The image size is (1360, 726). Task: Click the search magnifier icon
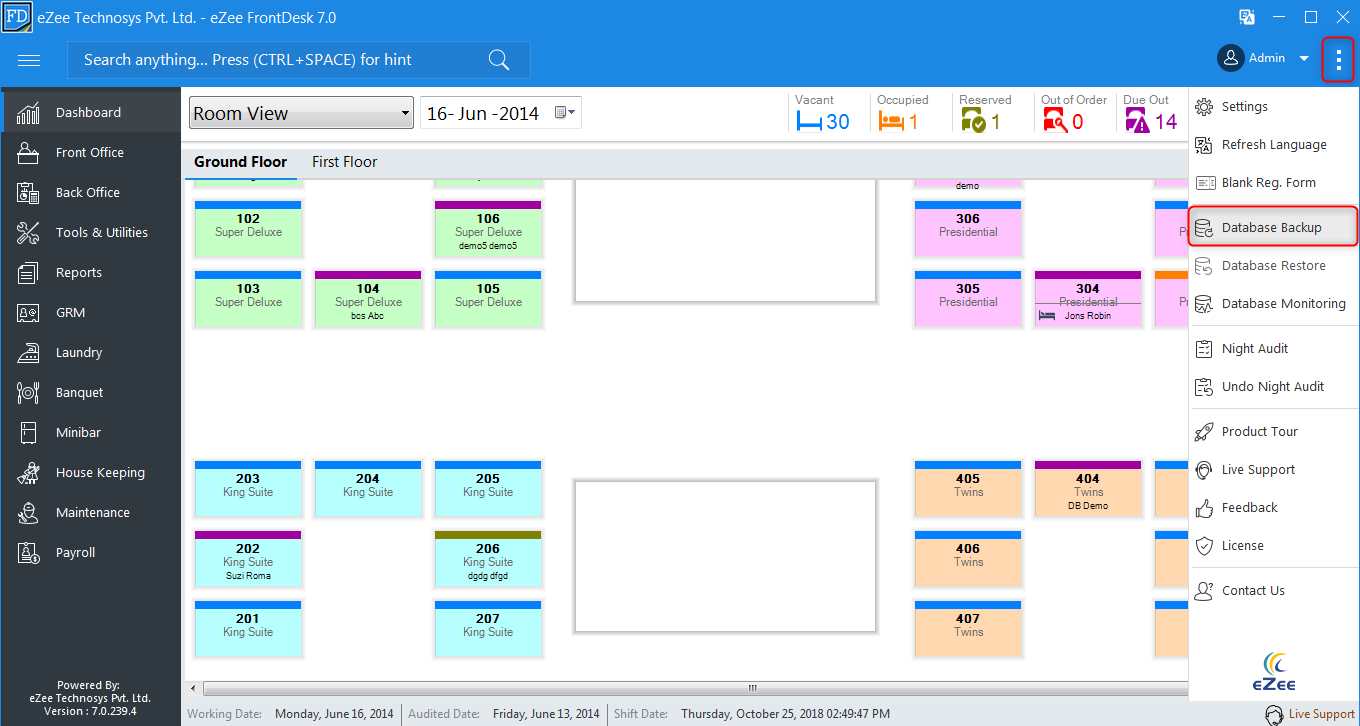click(x=499, y=60)
